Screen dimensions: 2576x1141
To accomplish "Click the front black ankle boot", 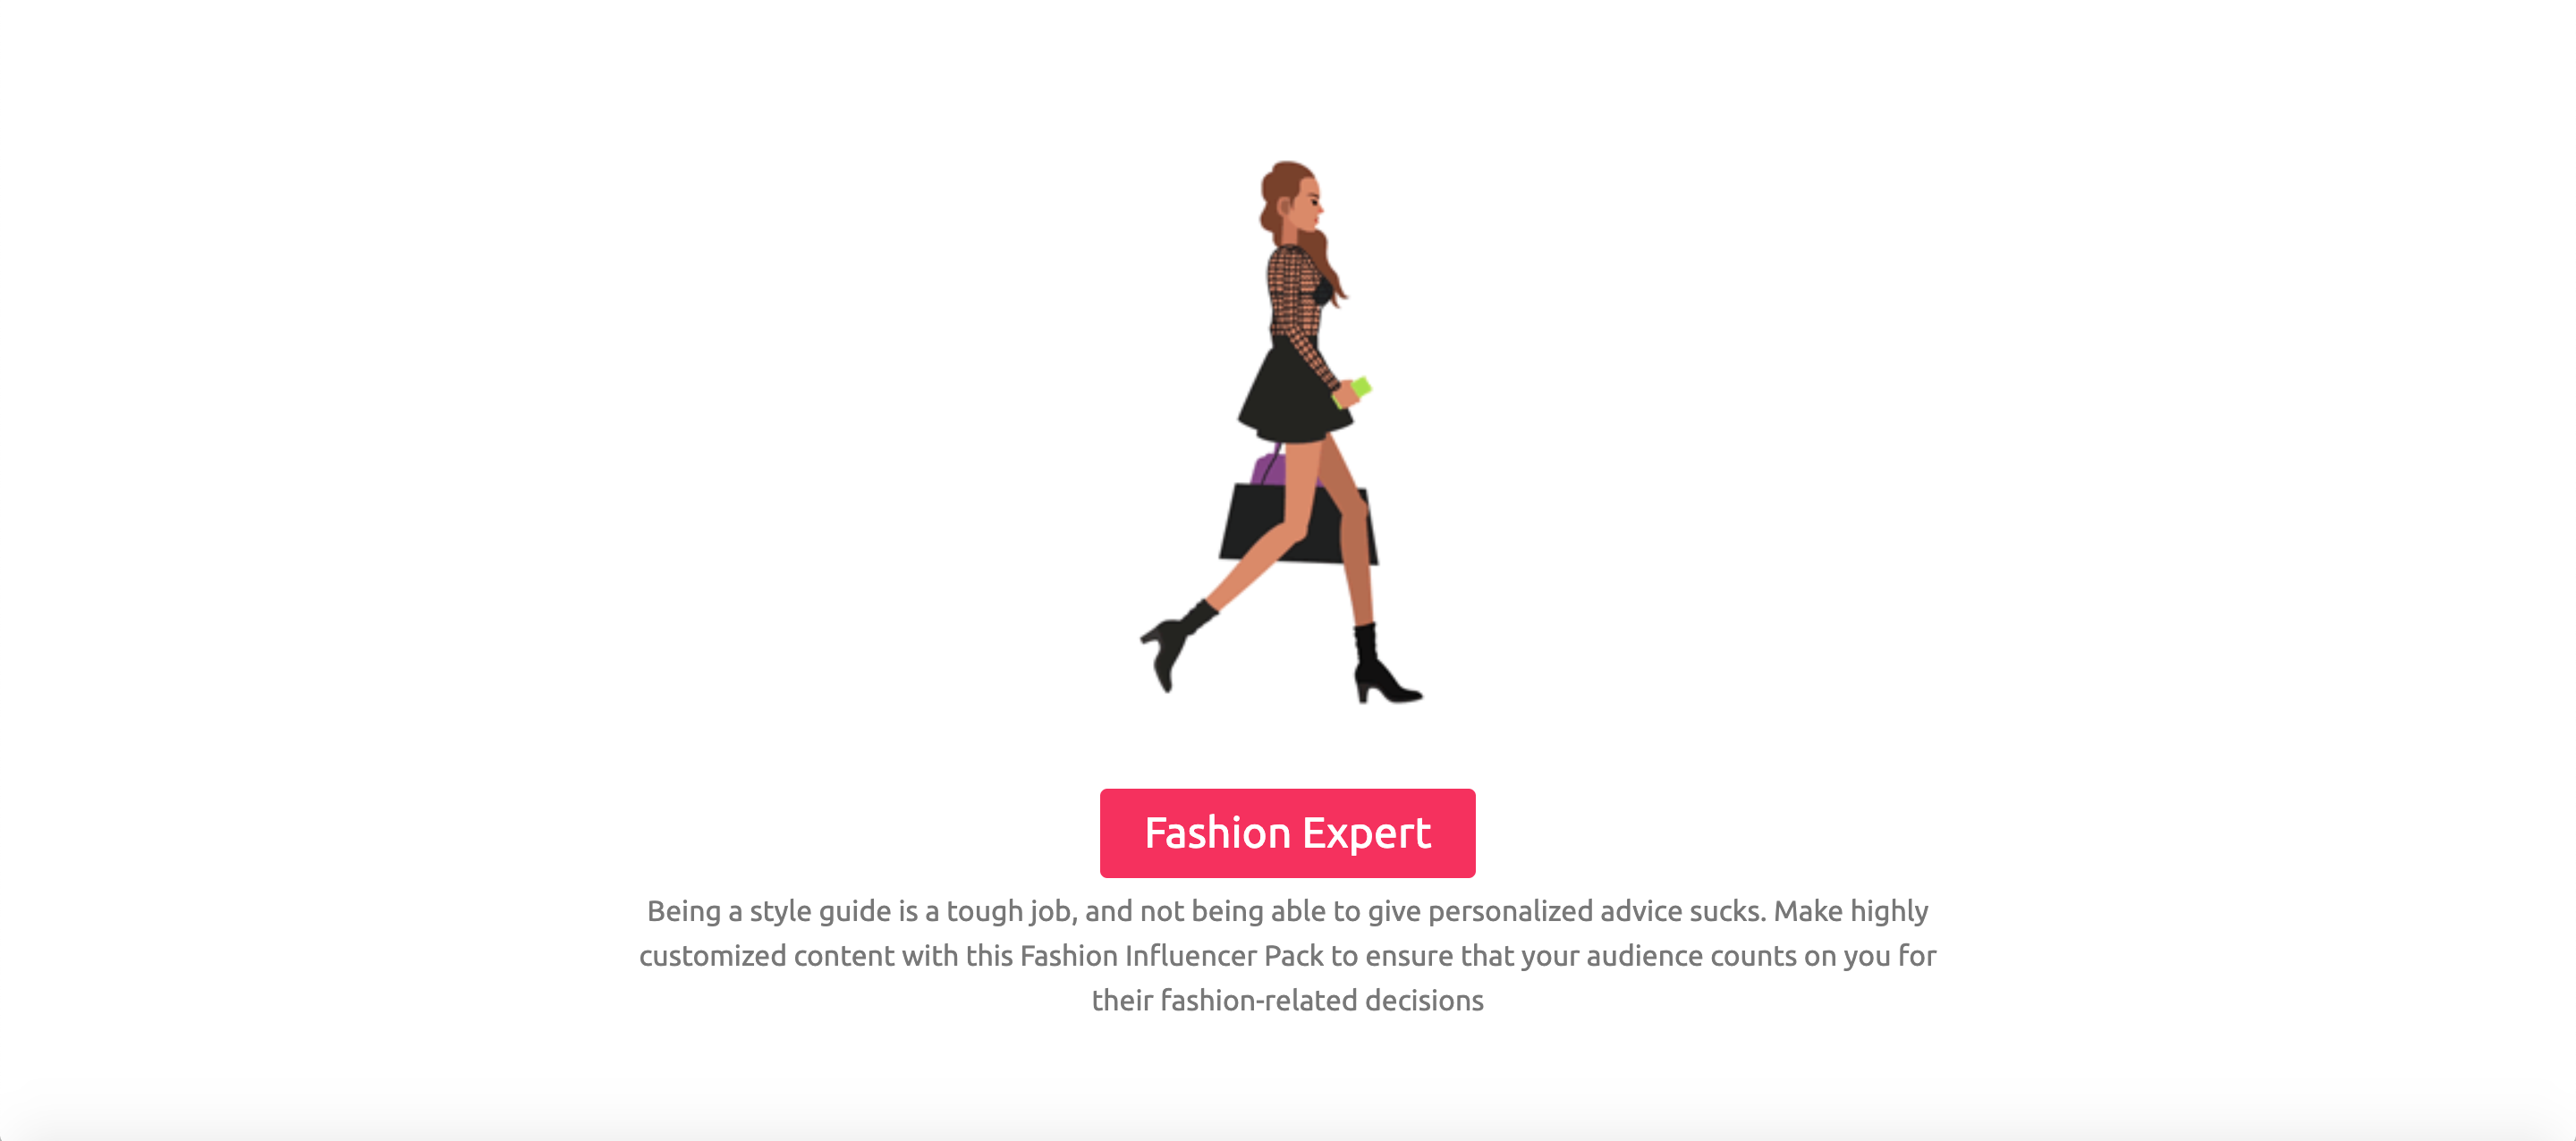I will coord(1383,664).
